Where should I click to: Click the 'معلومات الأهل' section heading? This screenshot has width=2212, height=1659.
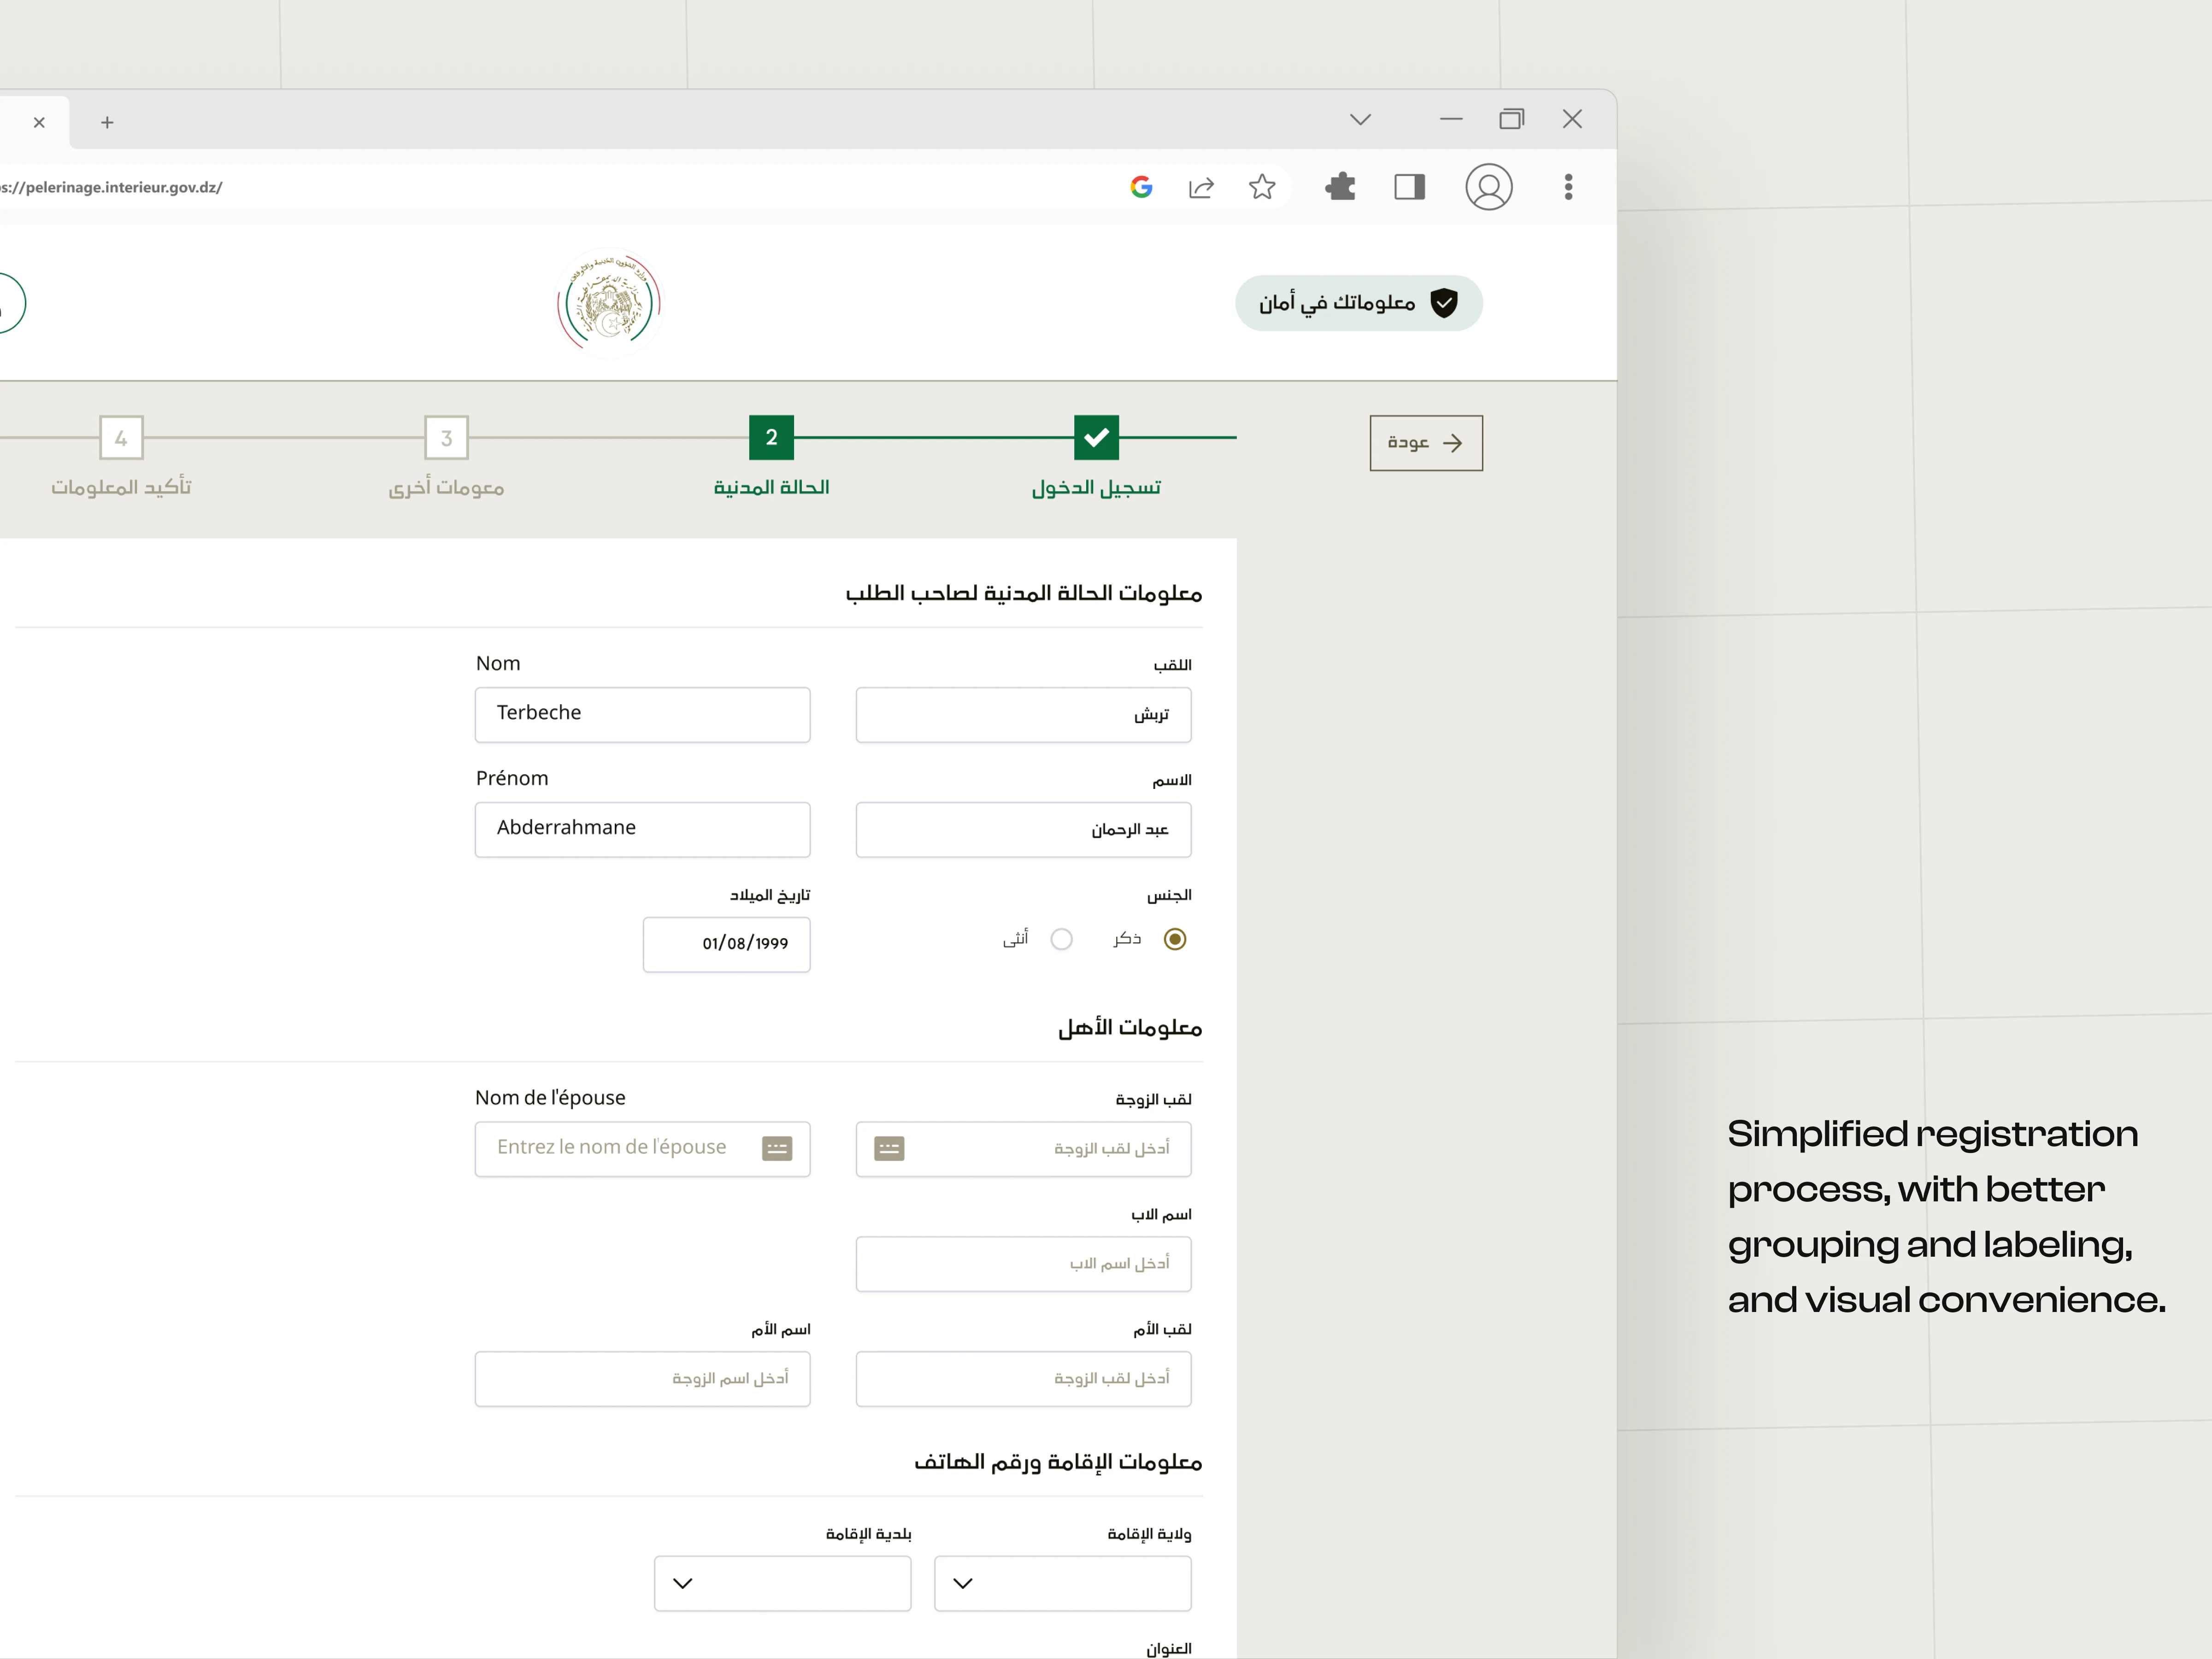pos(1130,1027)
